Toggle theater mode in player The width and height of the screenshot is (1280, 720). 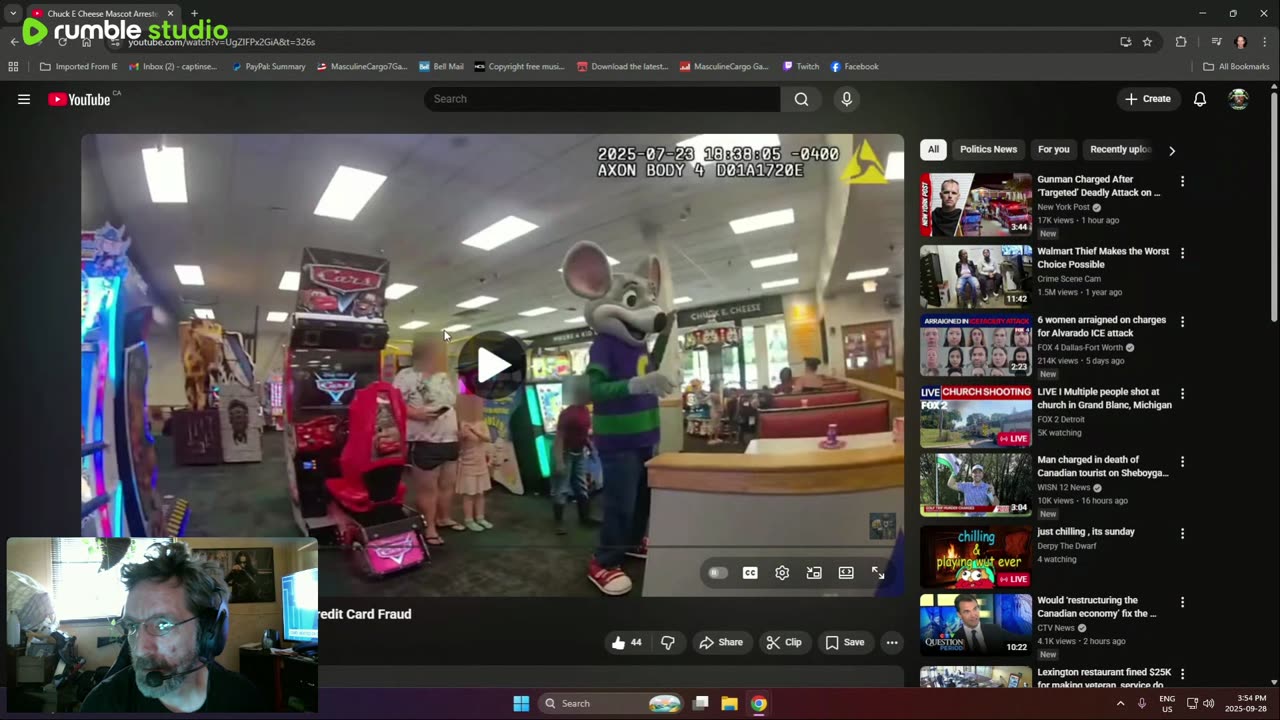pyautogui.click(x=846, y=573)
